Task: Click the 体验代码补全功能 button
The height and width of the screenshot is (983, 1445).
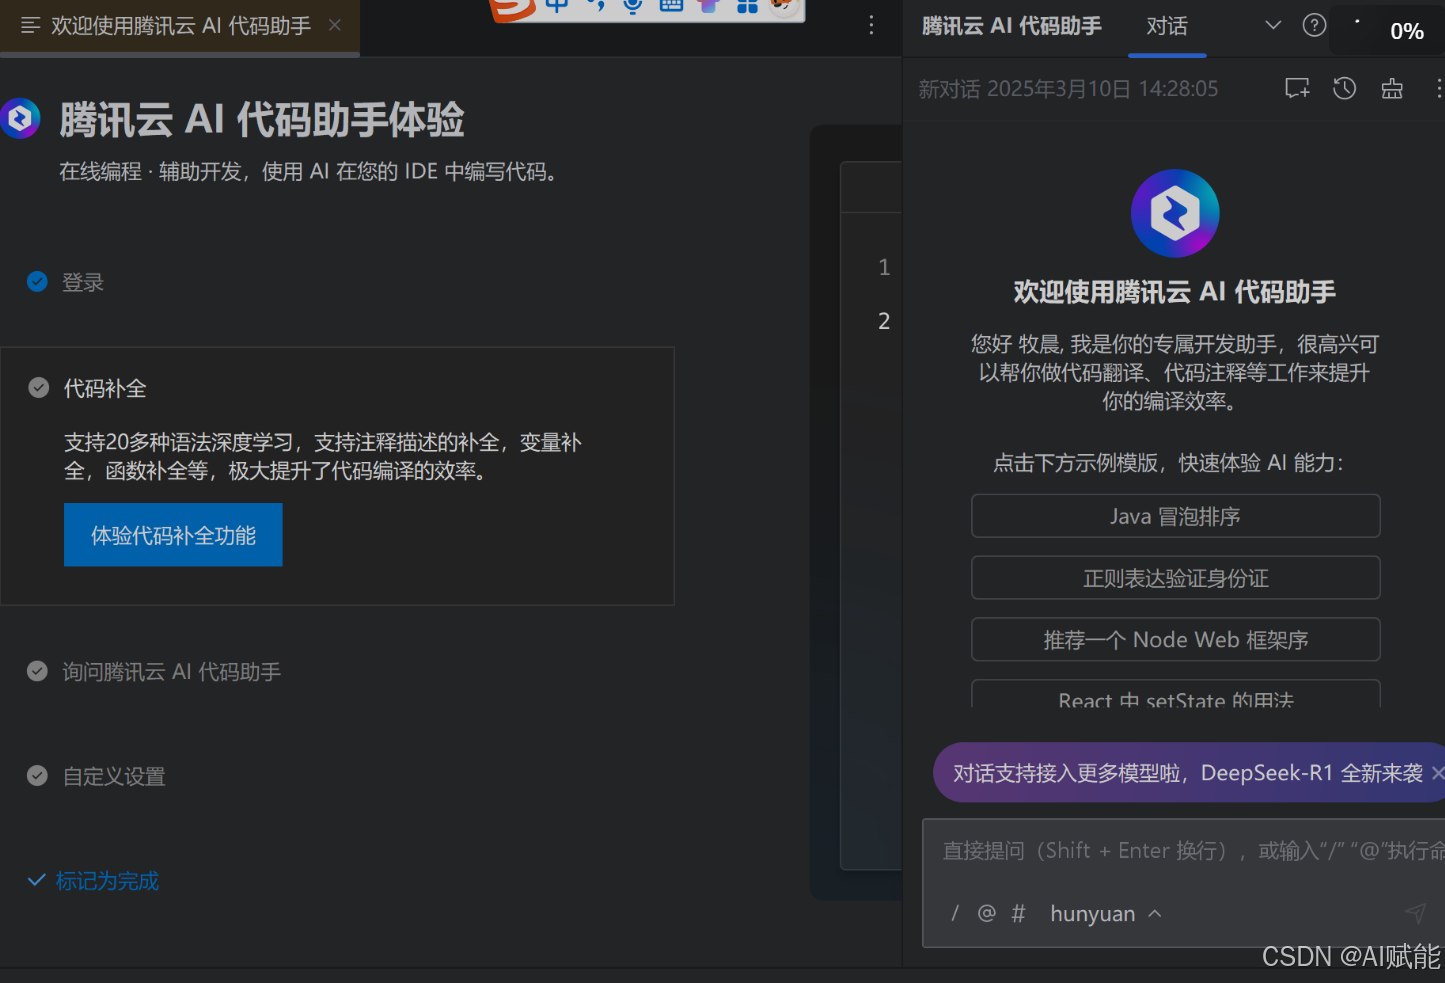Action: (x=173, y=535)
